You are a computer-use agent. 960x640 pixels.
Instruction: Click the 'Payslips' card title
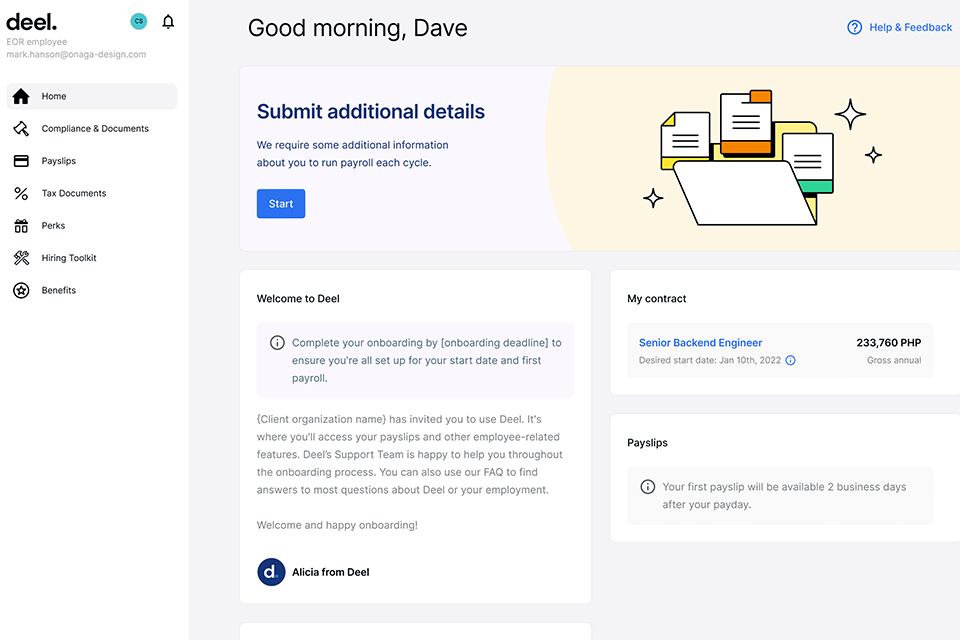[647, 443]
